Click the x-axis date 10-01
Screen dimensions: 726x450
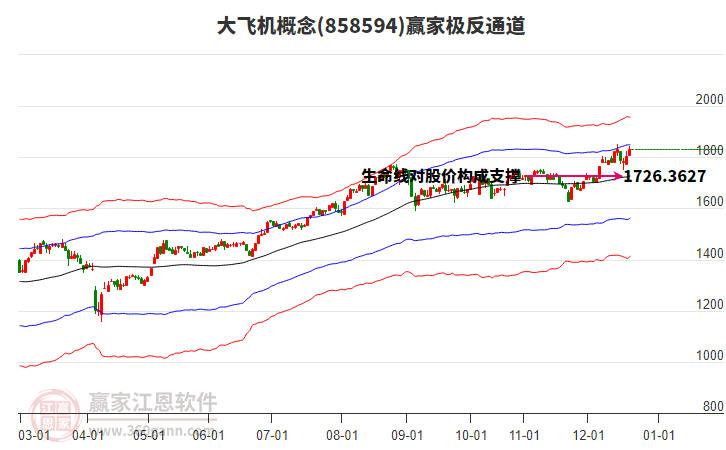click(471, 436)
